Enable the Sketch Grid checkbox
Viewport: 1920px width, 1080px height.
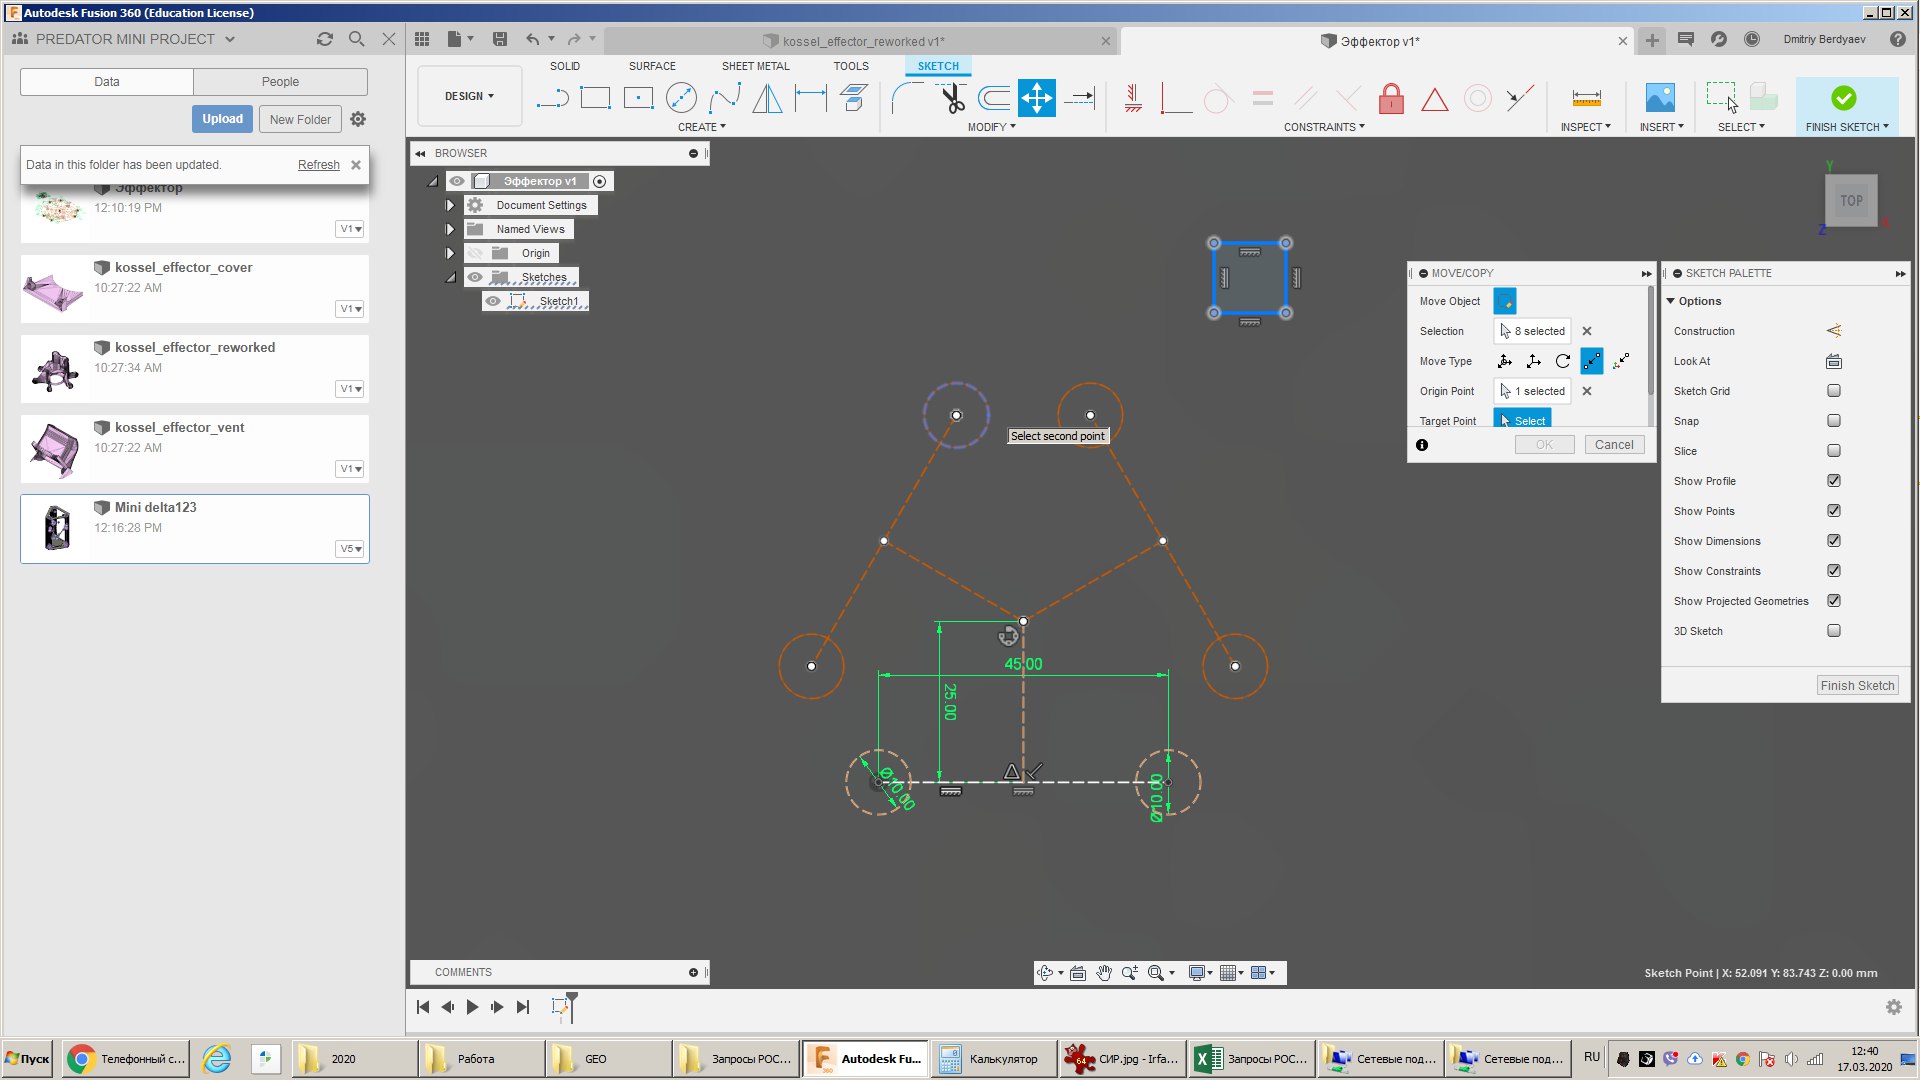pyautogui.click(x=1833, y=391)
